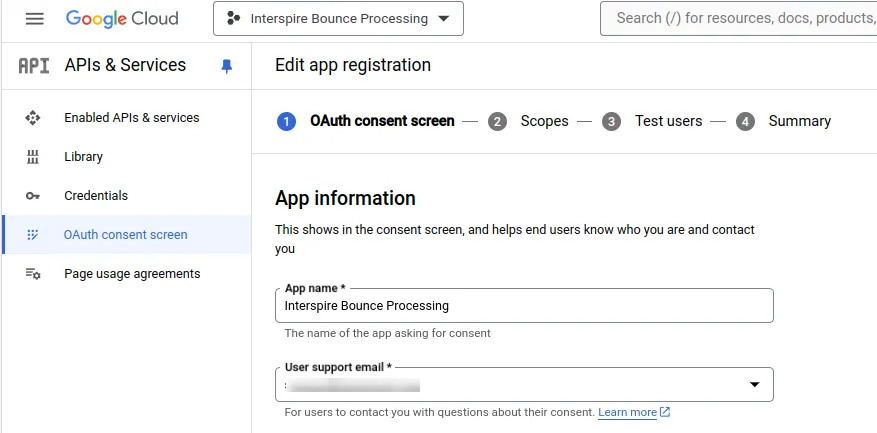877x433 pixels.
Task: Open the Interspire Bounce Processing project dropdown
Action: (x=338, y=18)
